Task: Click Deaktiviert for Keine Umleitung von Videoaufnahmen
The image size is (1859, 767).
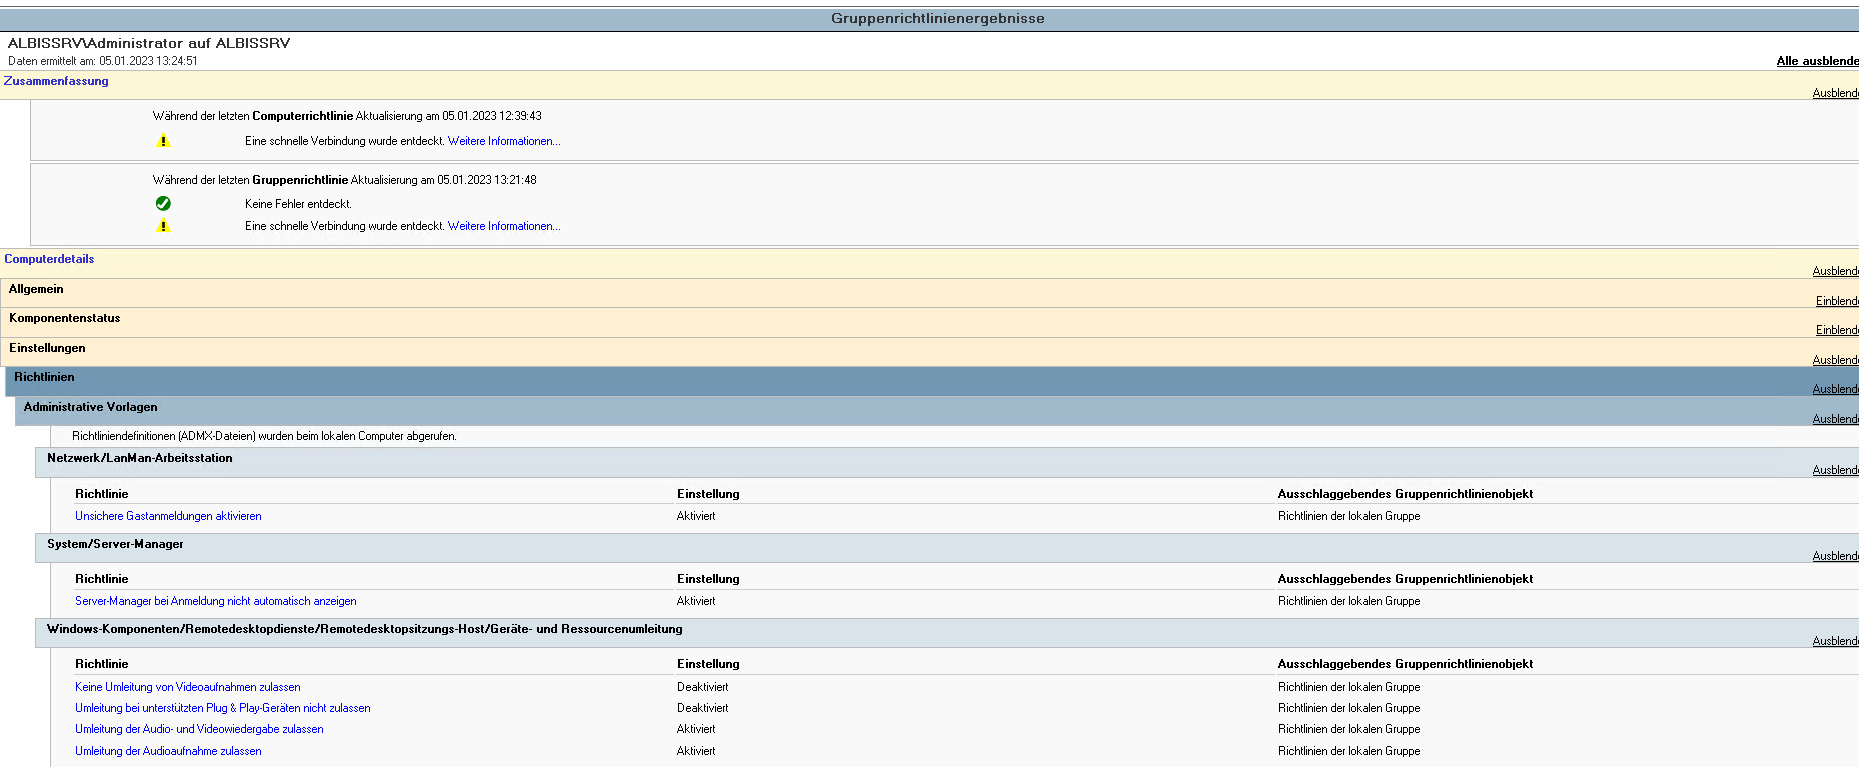Action: (x=703, y=687)
